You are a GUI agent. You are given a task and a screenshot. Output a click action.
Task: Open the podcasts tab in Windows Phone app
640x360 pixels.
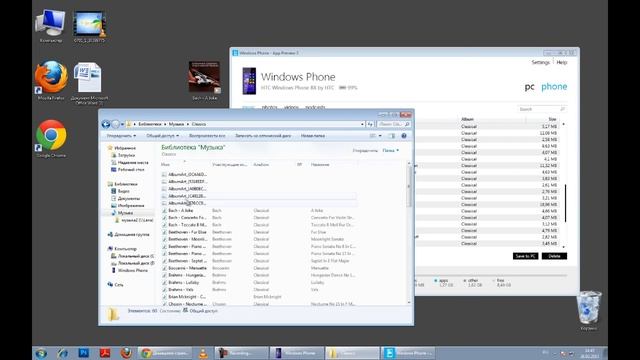click(315, 107)
